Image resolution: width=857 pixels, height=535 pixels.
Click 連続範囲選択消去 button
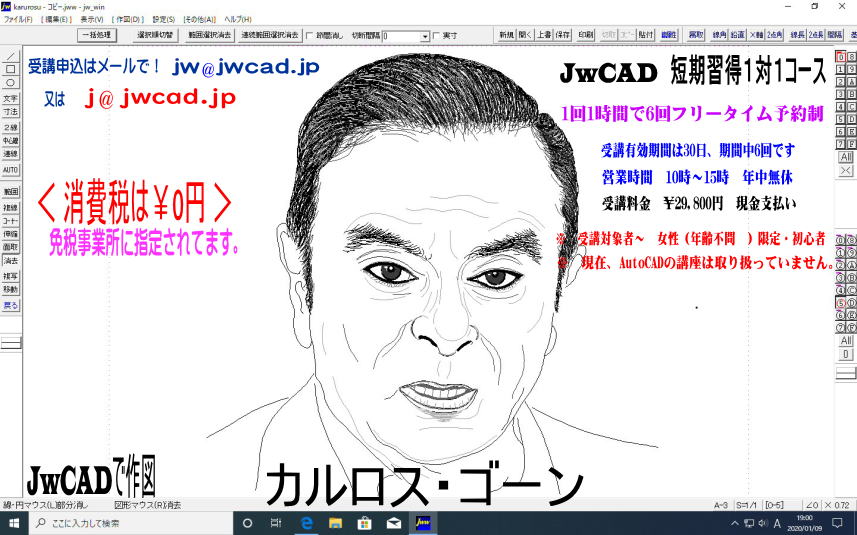tap(270, 35)
